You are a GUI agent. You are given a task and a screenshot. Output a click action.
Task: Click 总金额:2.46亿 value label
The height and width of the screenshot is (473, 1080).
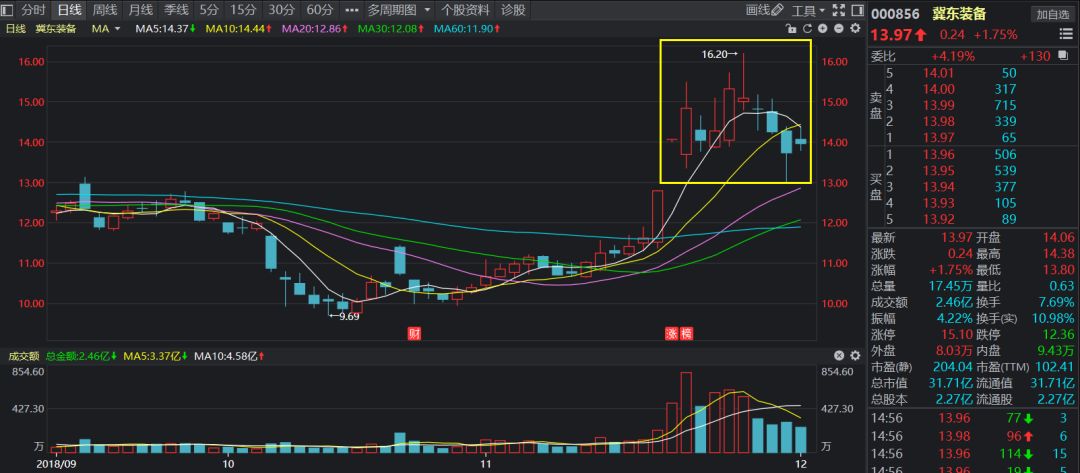pyautogui.click(x=80, y=356)
